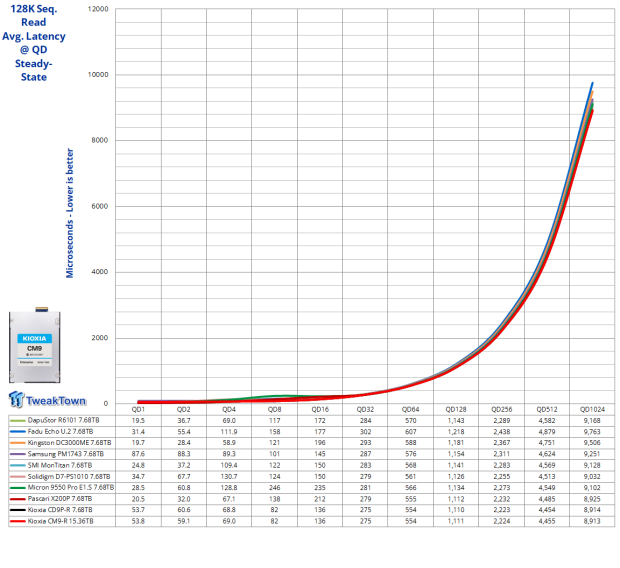
Task: Select Solidigm QD1024 value '9,032'
Action: coord(592,477)
